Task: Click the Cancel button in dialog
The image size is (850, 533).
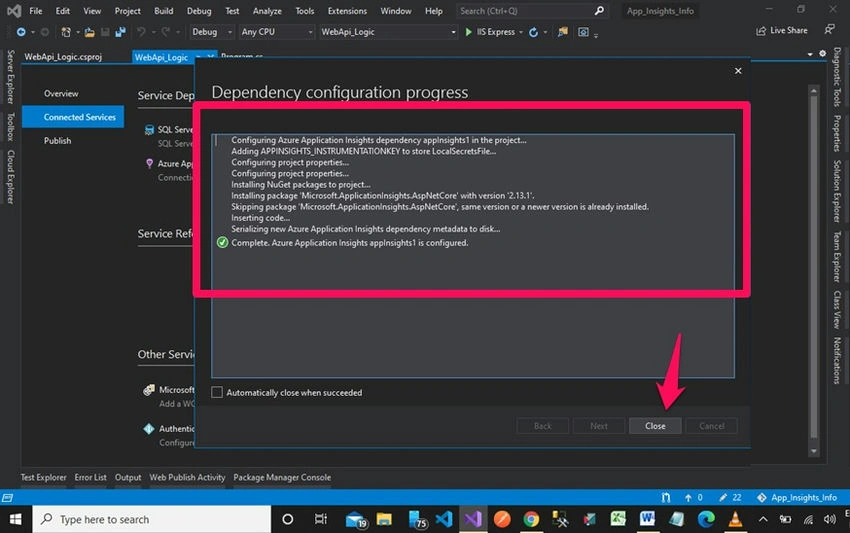Action: 711,426
